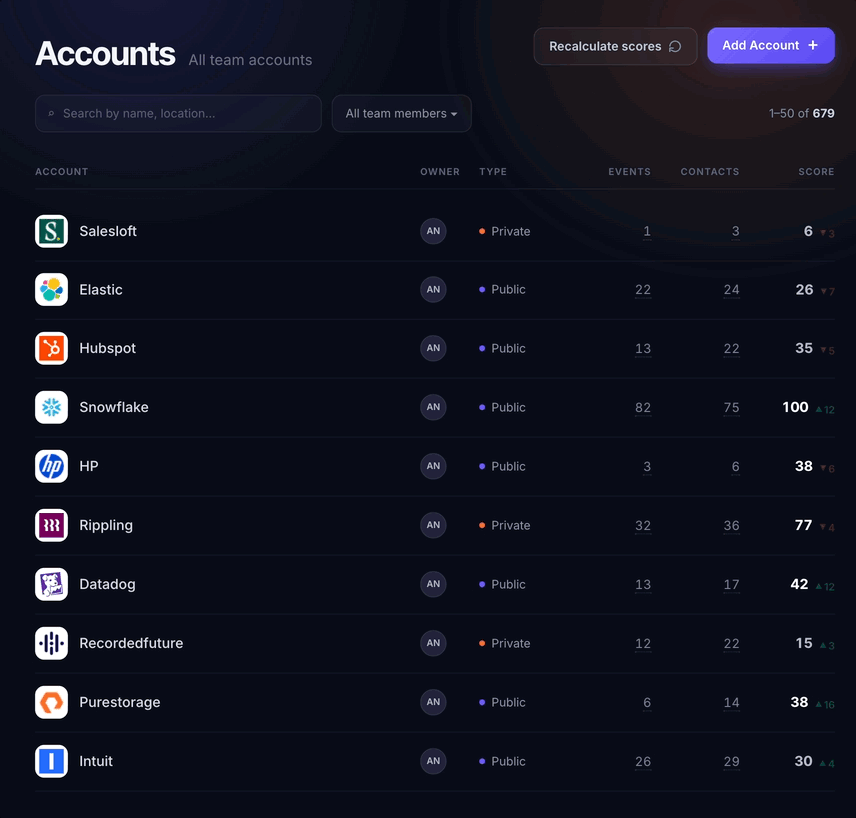Sort by the OWNER column header
The image size is (856, 818).
pyautogui.click(x=439, y=171)
